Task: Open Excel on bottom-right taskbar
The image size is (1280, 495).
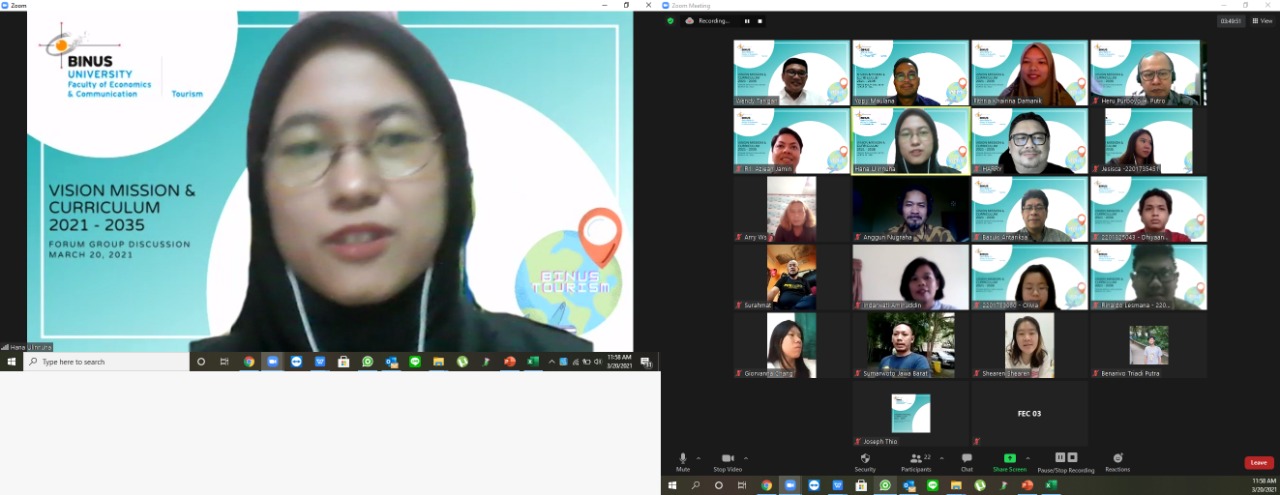Action: (1051, 485)
